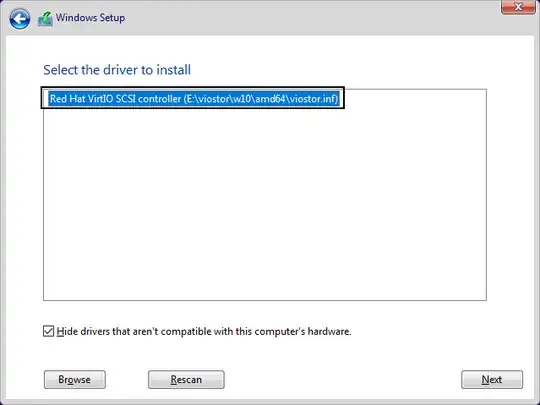Viewport: 540px width, 405px height.
Task: Proceed with the Next button
Action: click(x=492, y=380)
